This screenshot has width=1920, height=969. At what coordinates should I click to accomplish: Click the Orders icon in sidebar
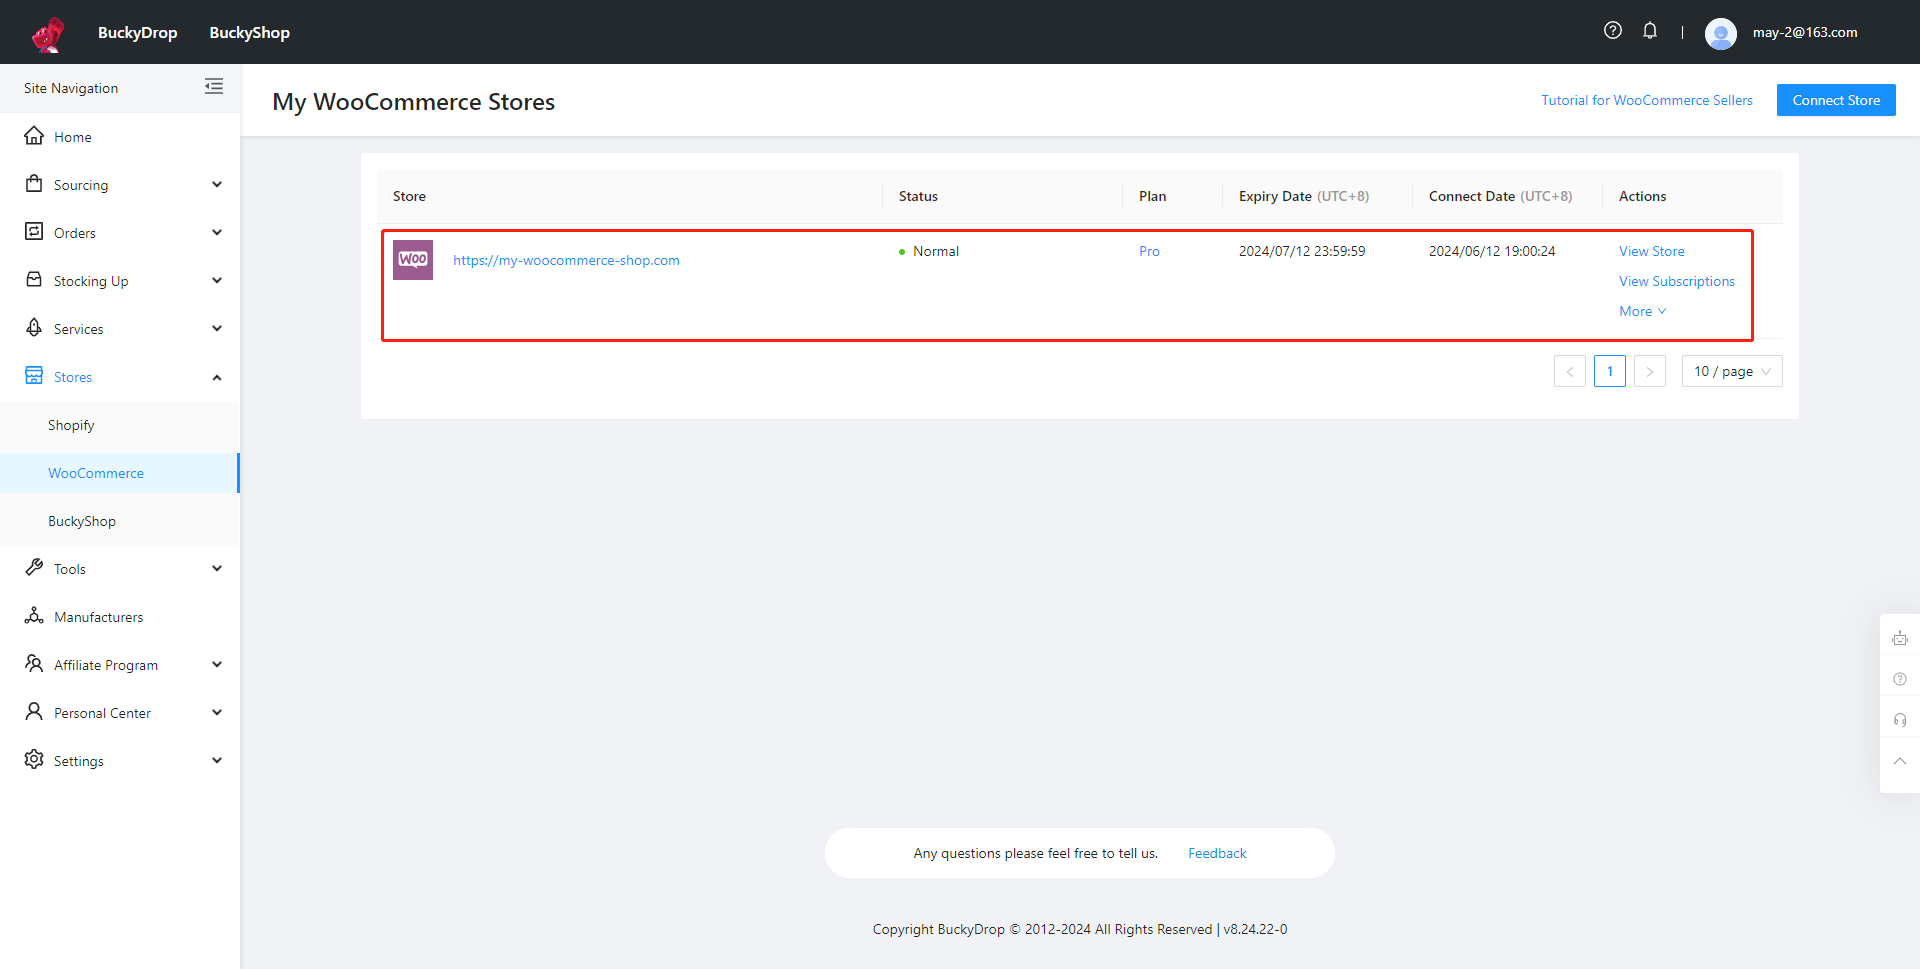34,232
